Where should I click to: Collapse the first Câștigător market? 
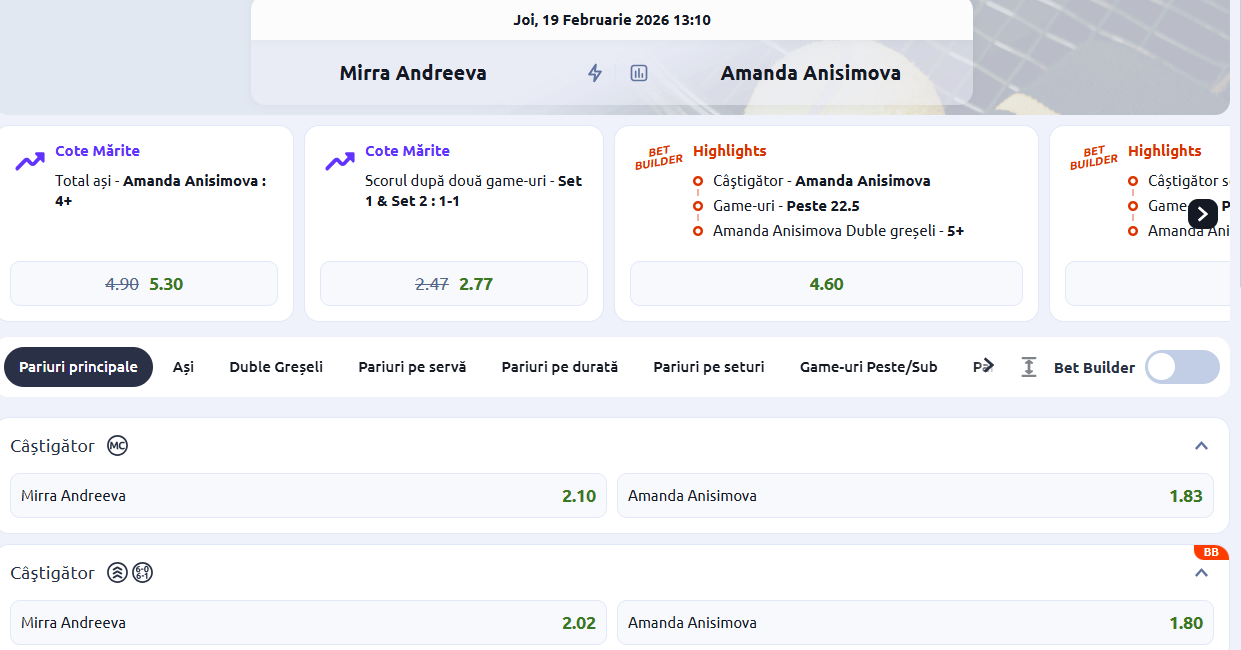click(1201, 446)
